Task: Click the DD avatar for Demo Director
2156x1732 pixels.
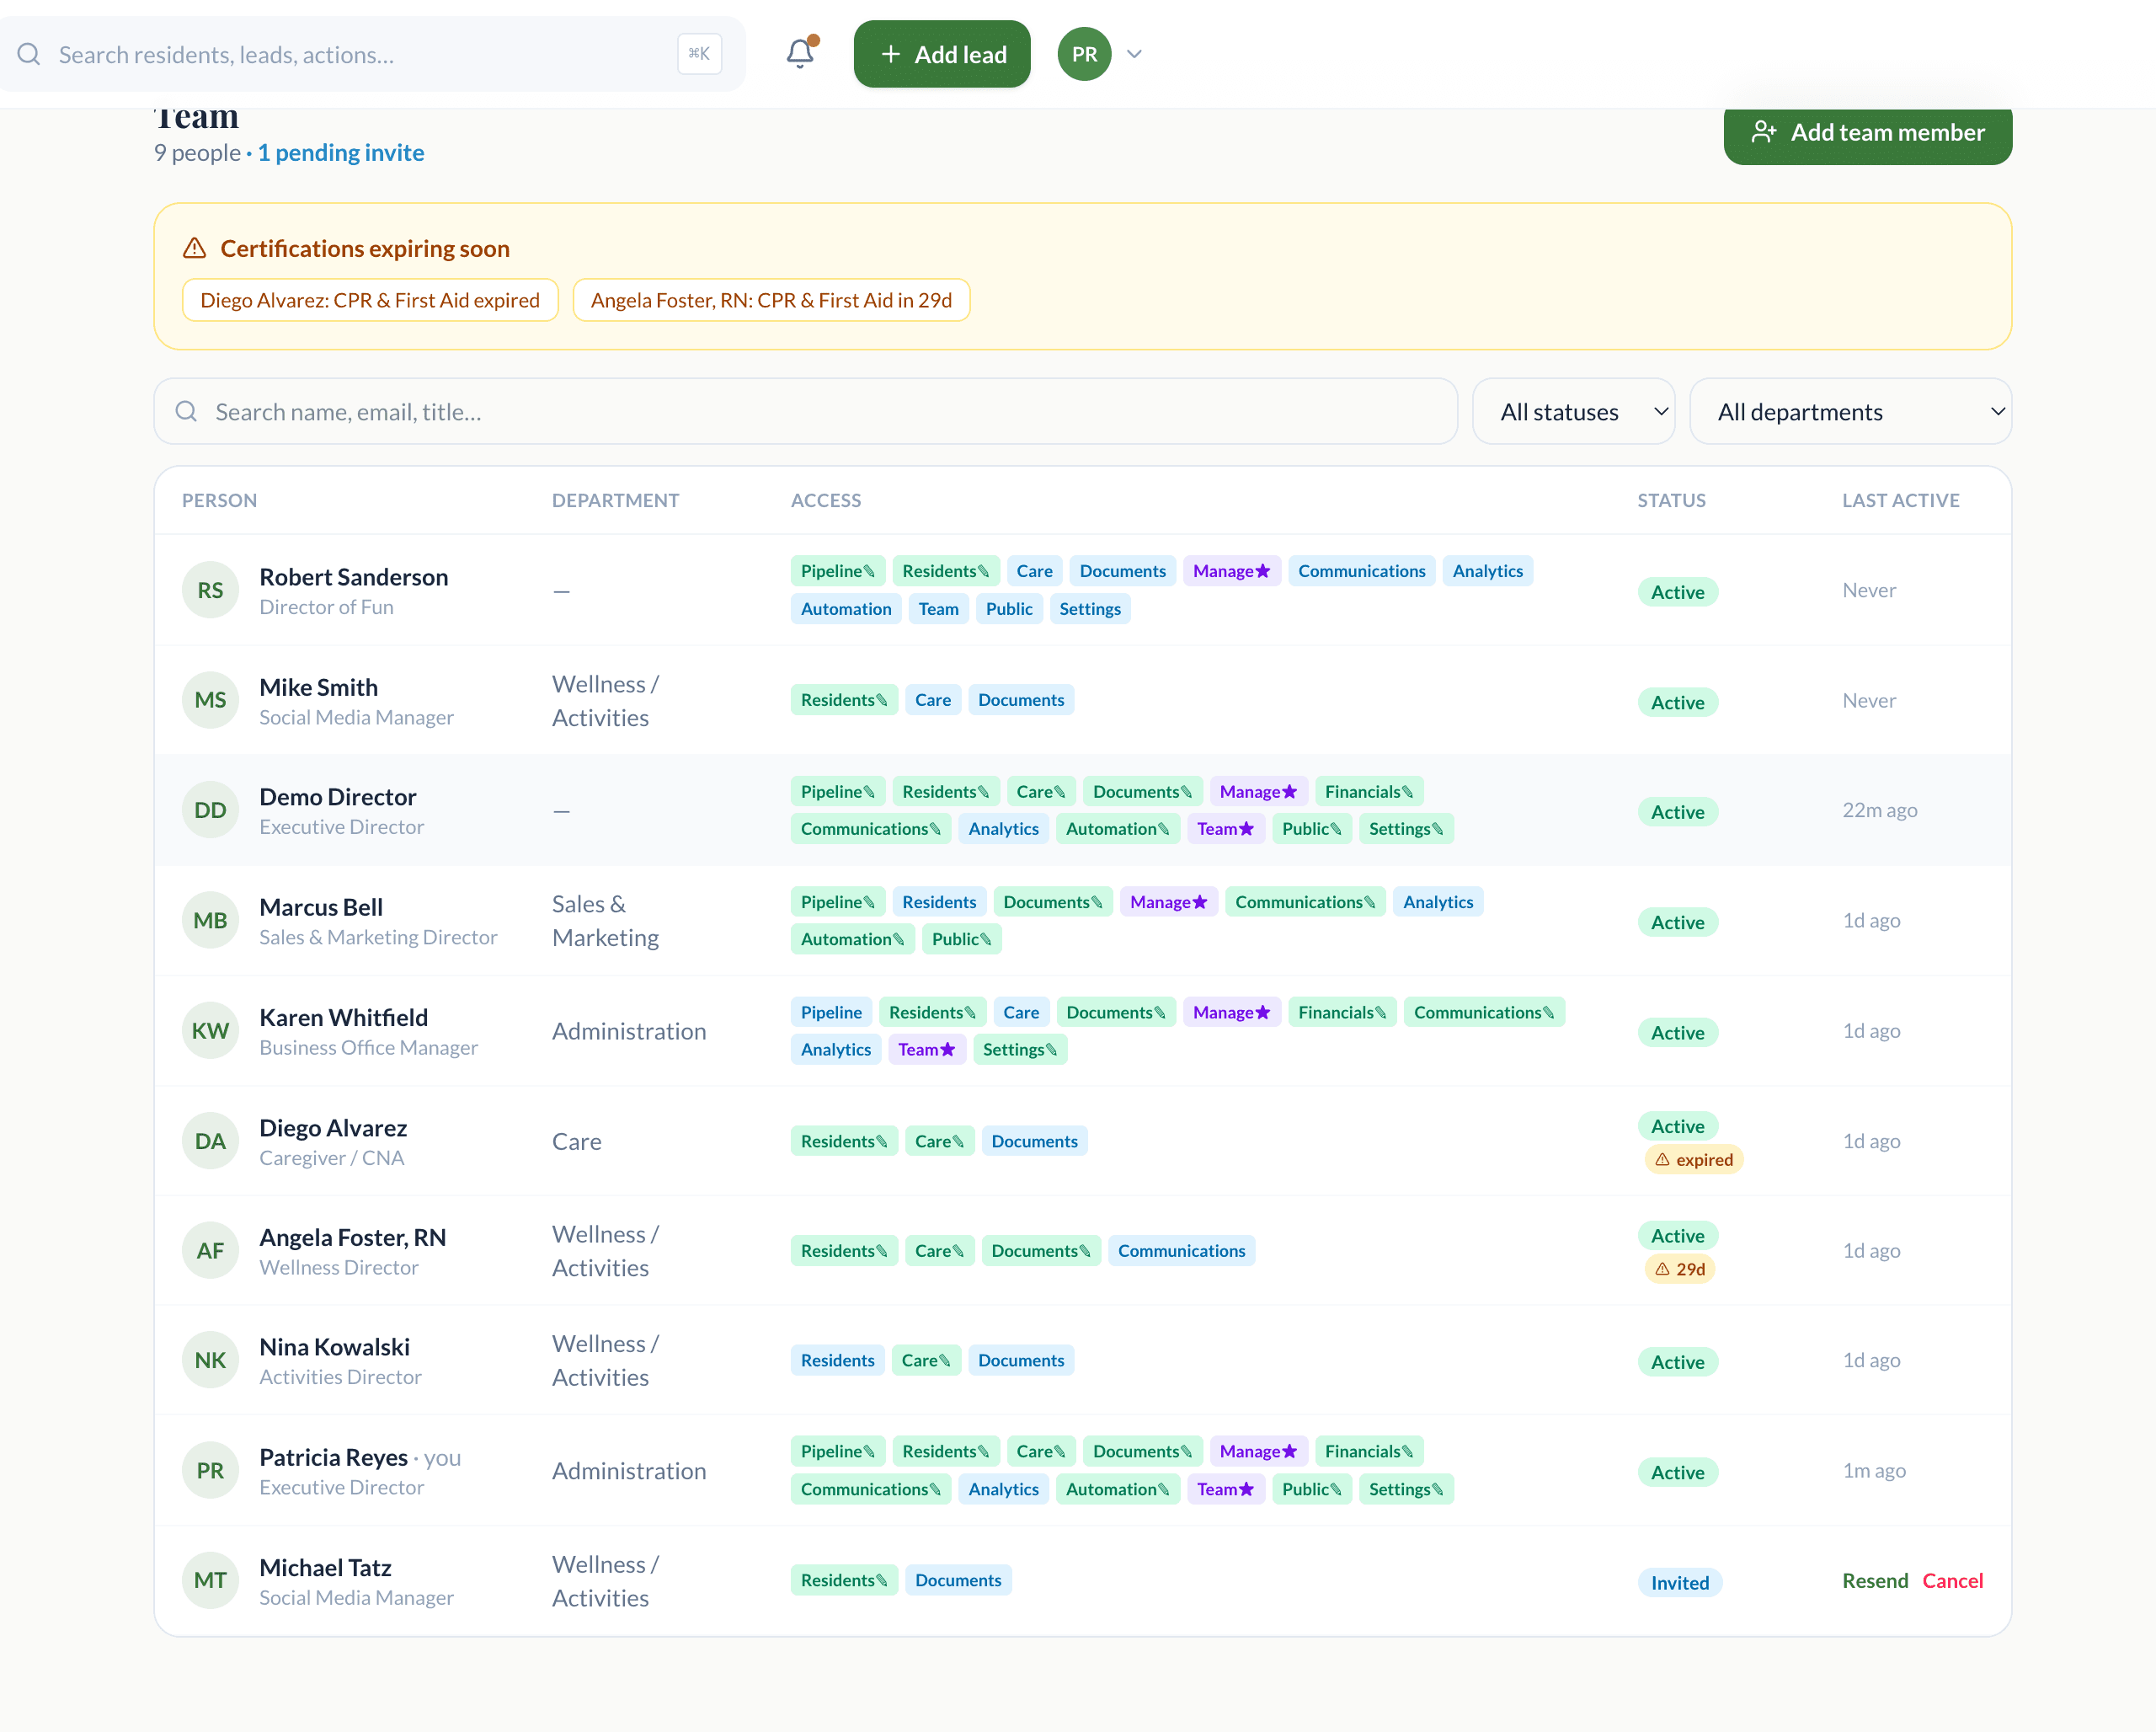Action: tap(210, 810)
